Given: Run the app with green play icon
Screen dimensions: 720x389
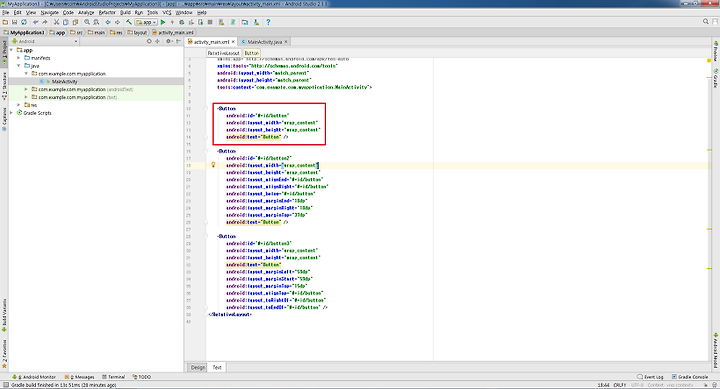Looking at the screenshot, I should pos(163,22).
